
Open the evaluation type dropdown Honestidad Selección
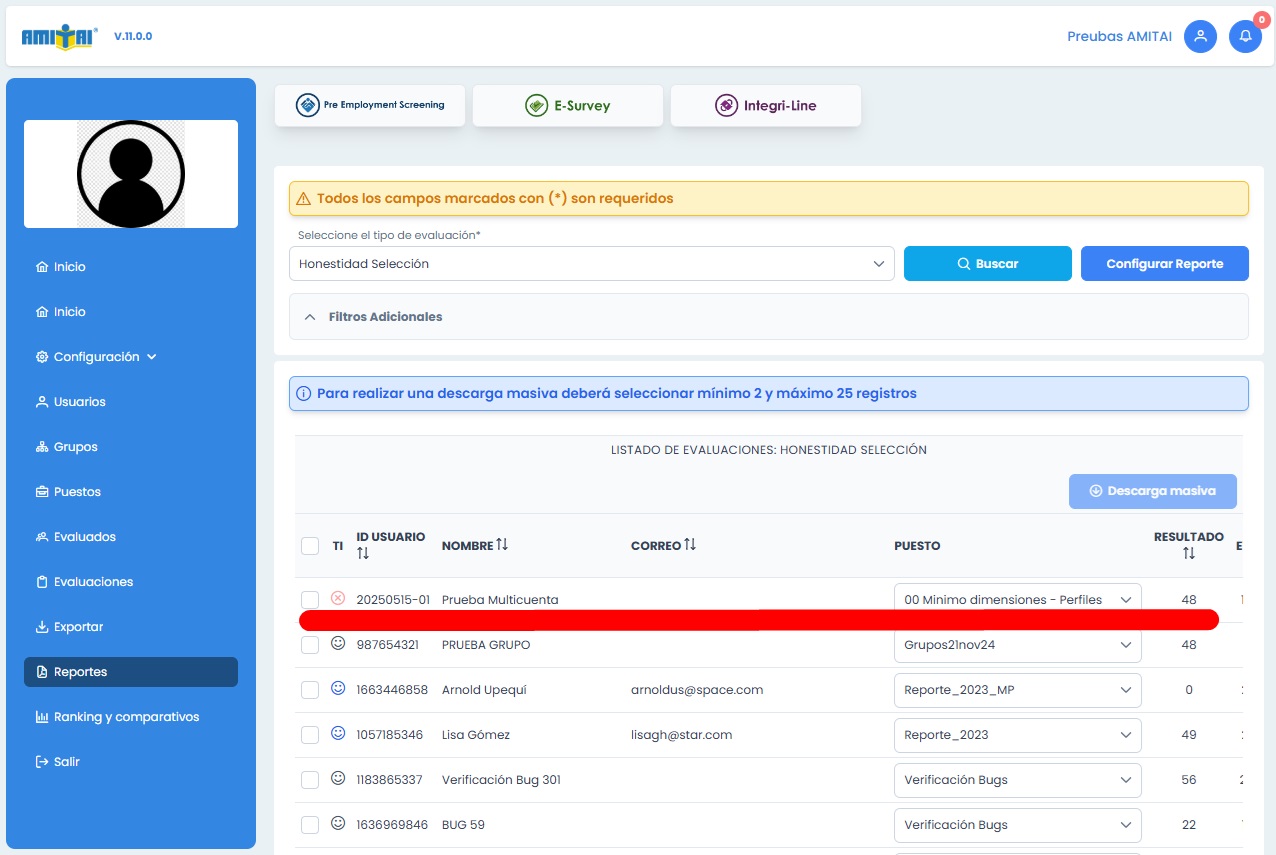point(591,264)
